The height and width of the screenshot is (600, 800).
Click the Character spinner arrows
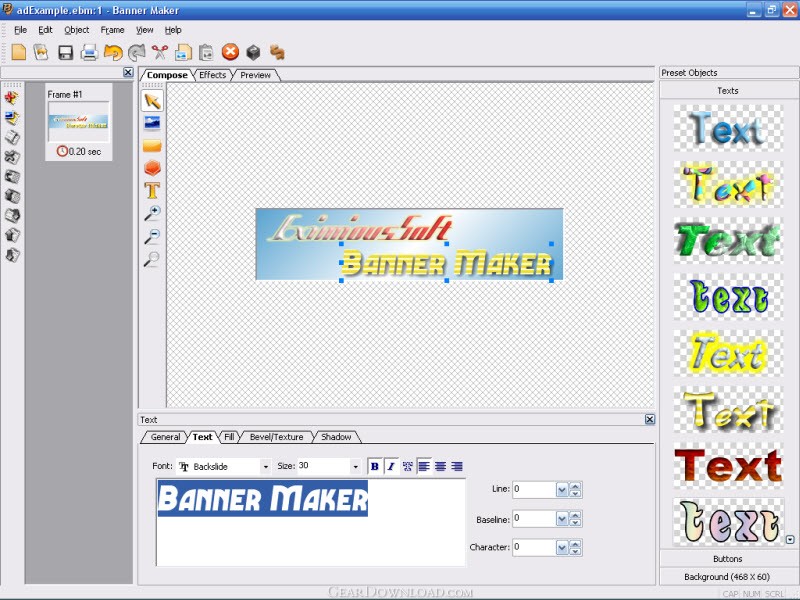[x=575, y=547]
